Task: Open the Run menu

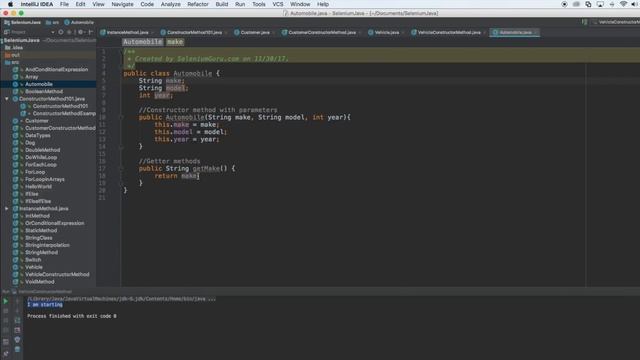Action: pyautogui.click(x=240, y=4)
